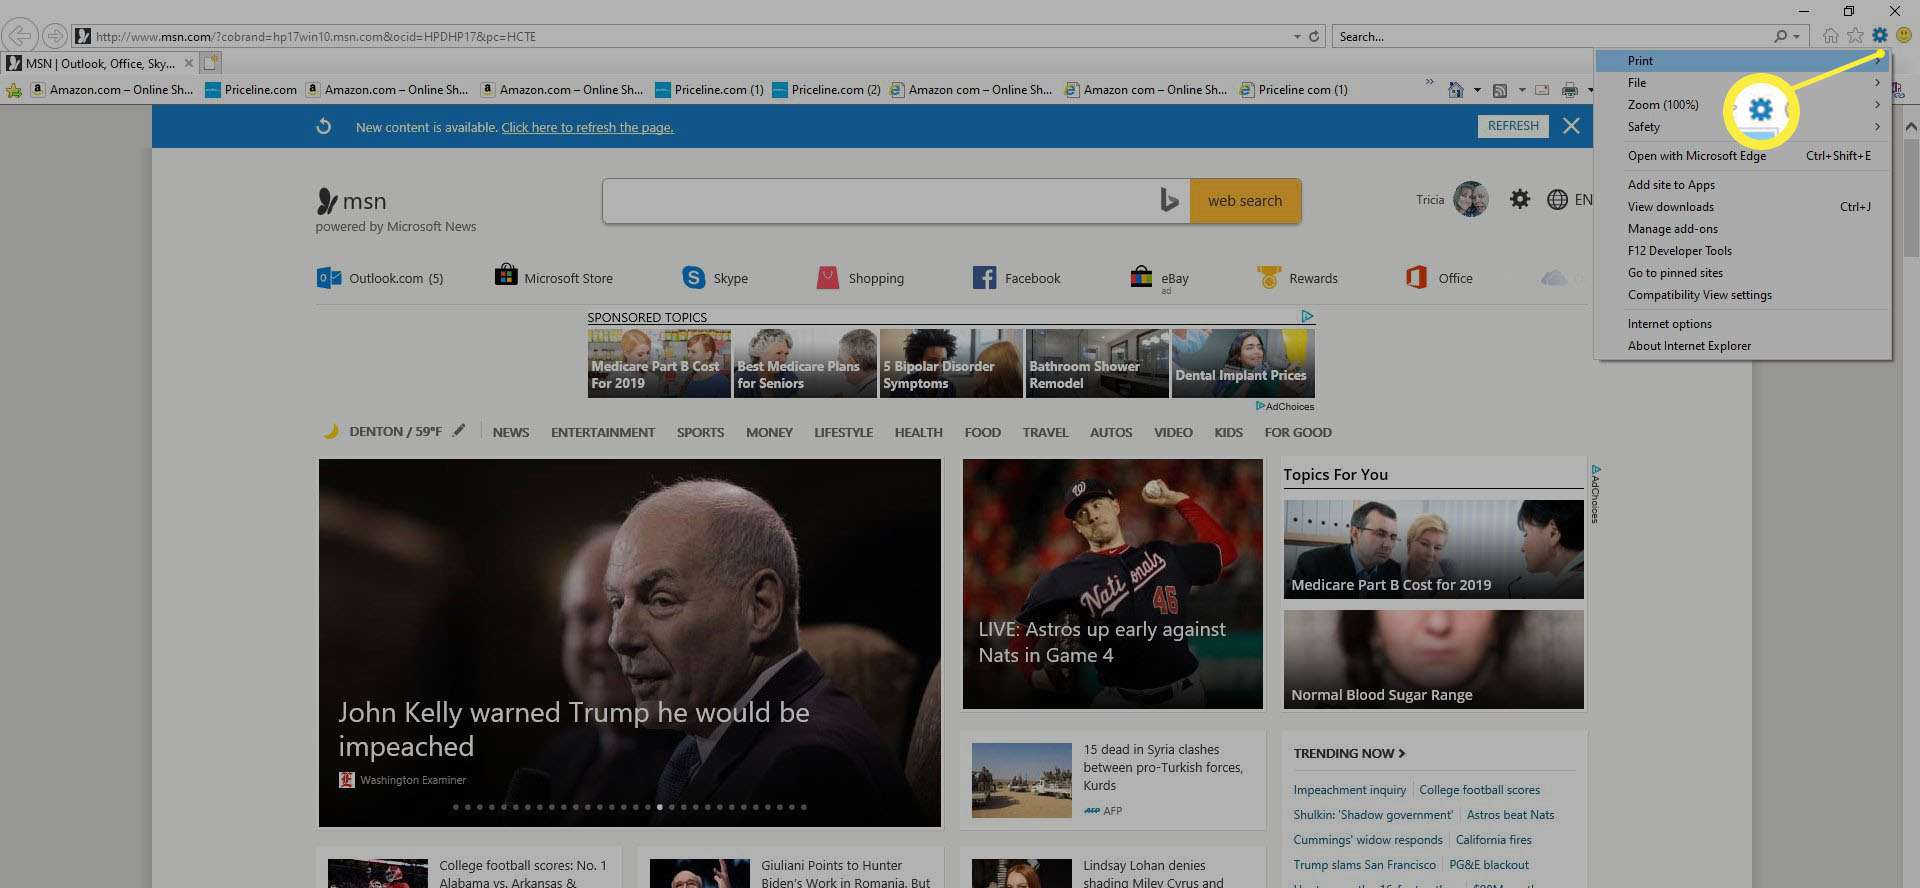Open the FOR GOOD category
This screenshot has height=888, width=1920.
[1298, 432]
